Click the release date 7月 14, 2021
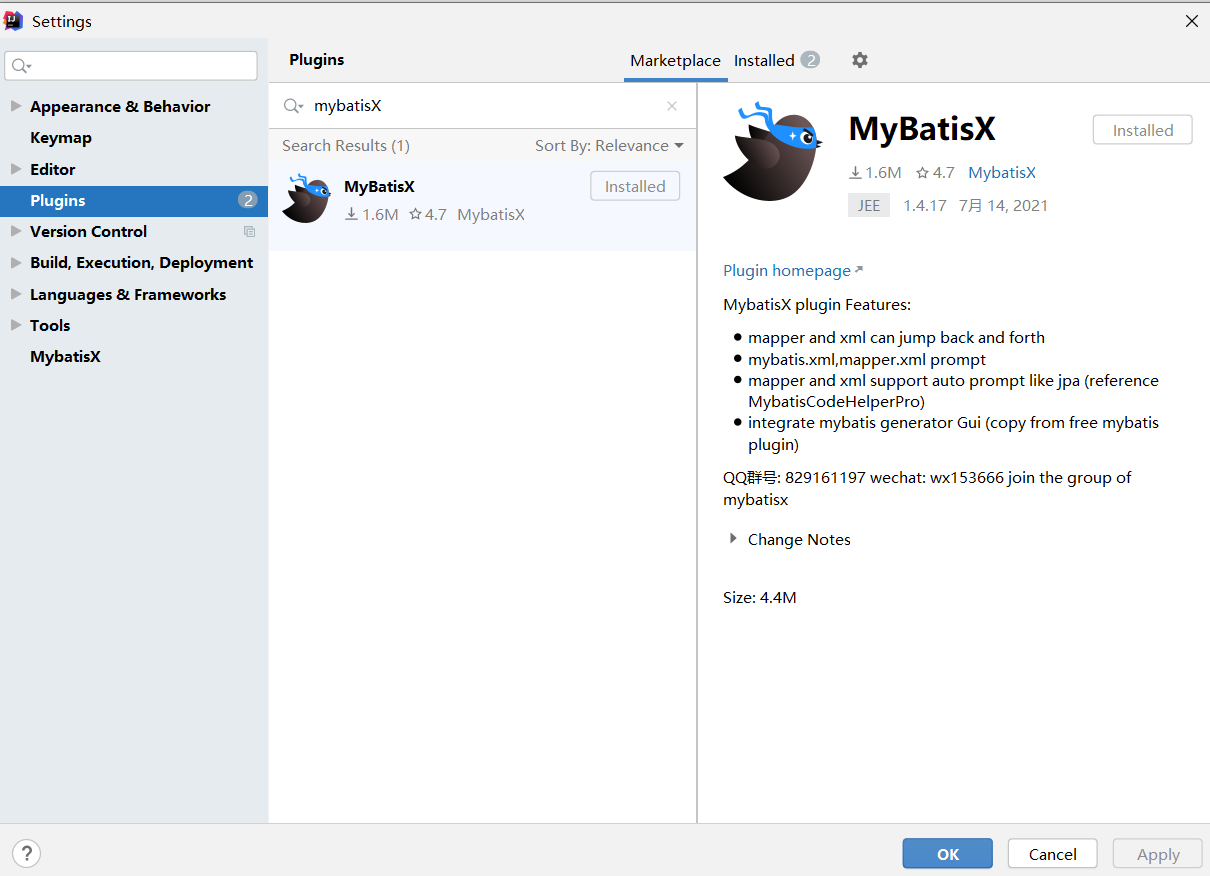The image size is (1210, 876). pyautogui.click(x=1003, y=206)
